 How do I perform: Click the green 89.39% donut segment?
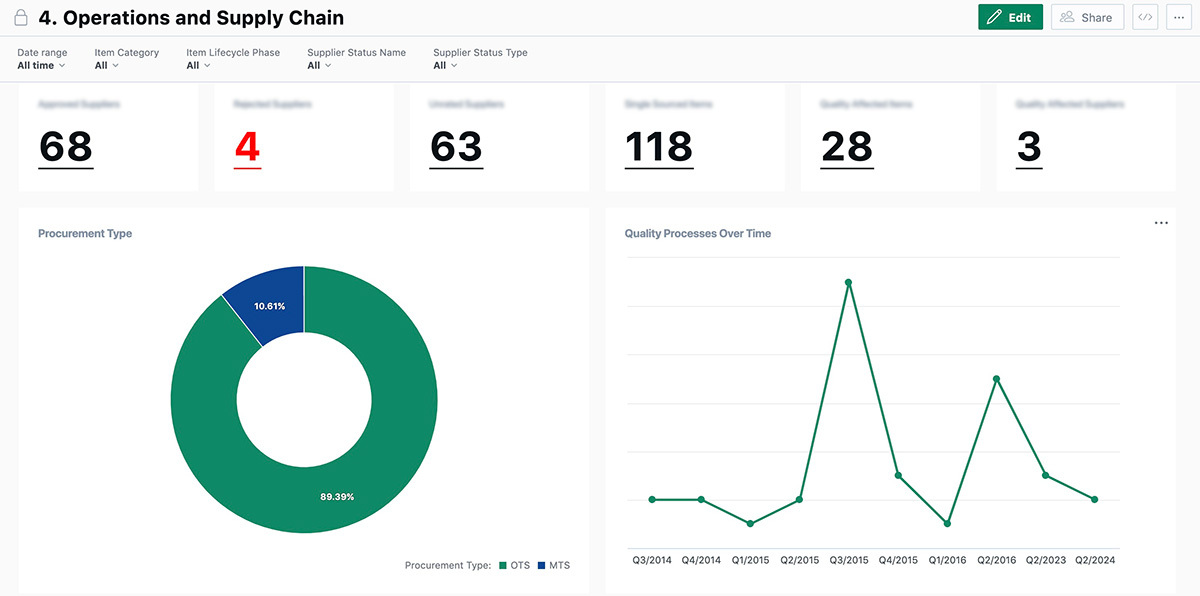pyautogui.click(x=338, y=496)
